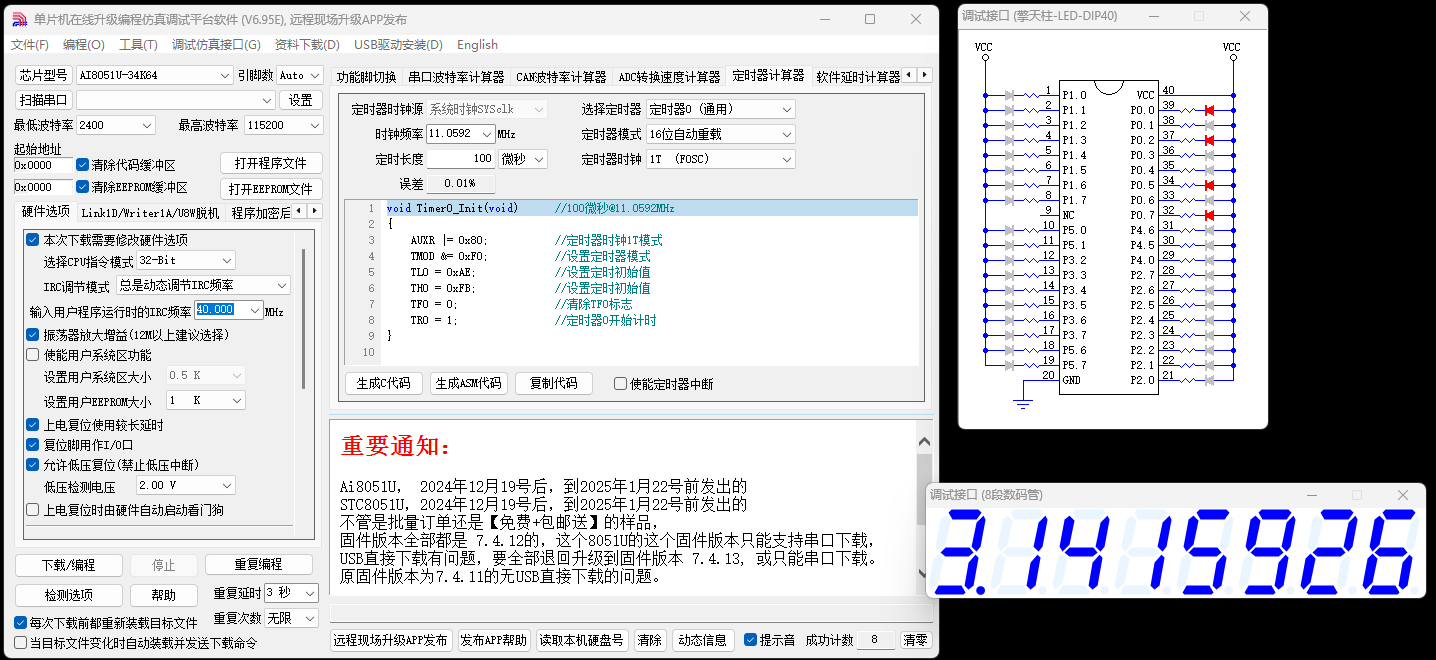Click the red LED on pin P0.0

(x=1209, y=110)
